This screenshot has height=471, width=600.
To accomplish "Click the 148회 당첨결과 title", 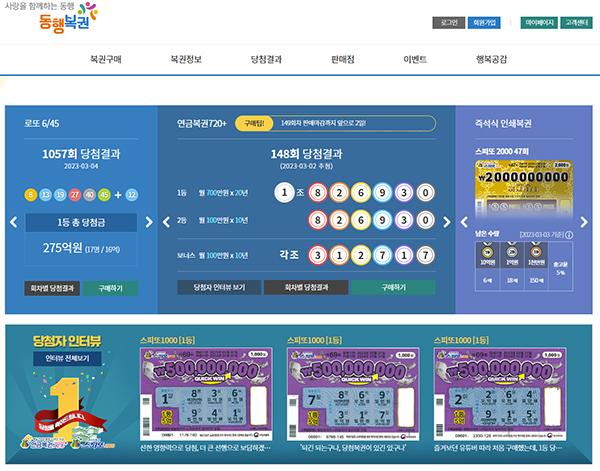I will (307, 154).
